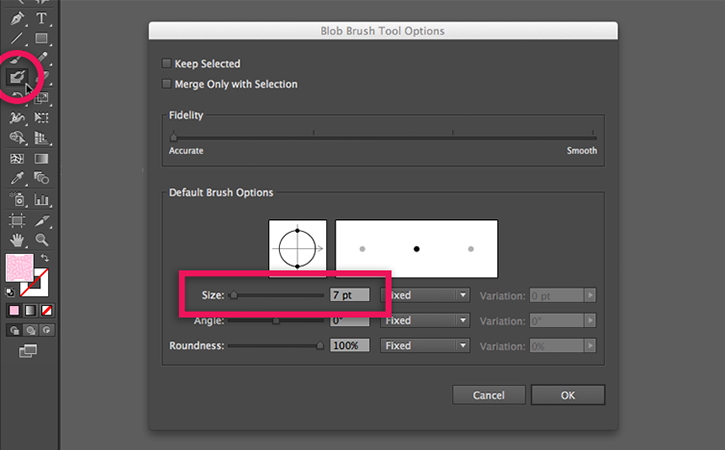725x450 pixels.
Task: Select the Artboard tool
Action: coord(17,219)
